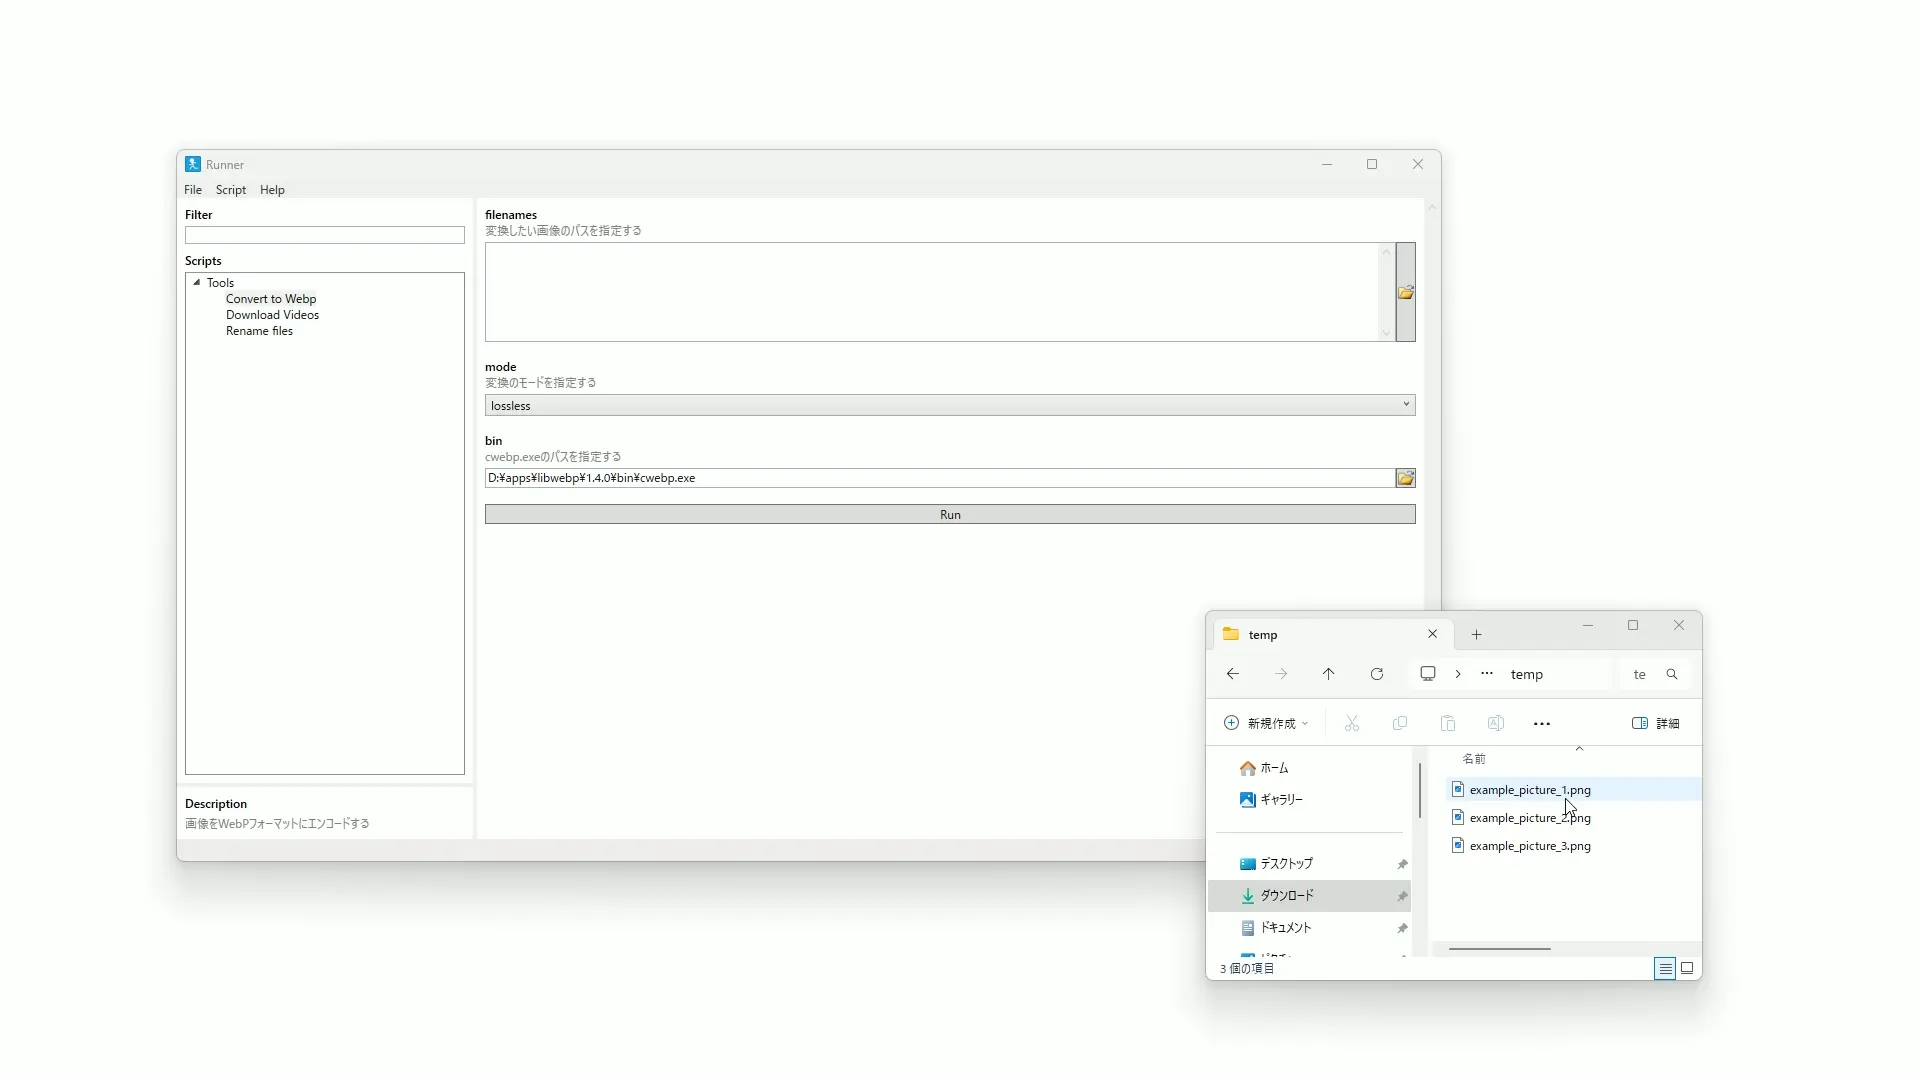
Task: Click the Explorer refresh icon
Action: tap(1377, 674)
